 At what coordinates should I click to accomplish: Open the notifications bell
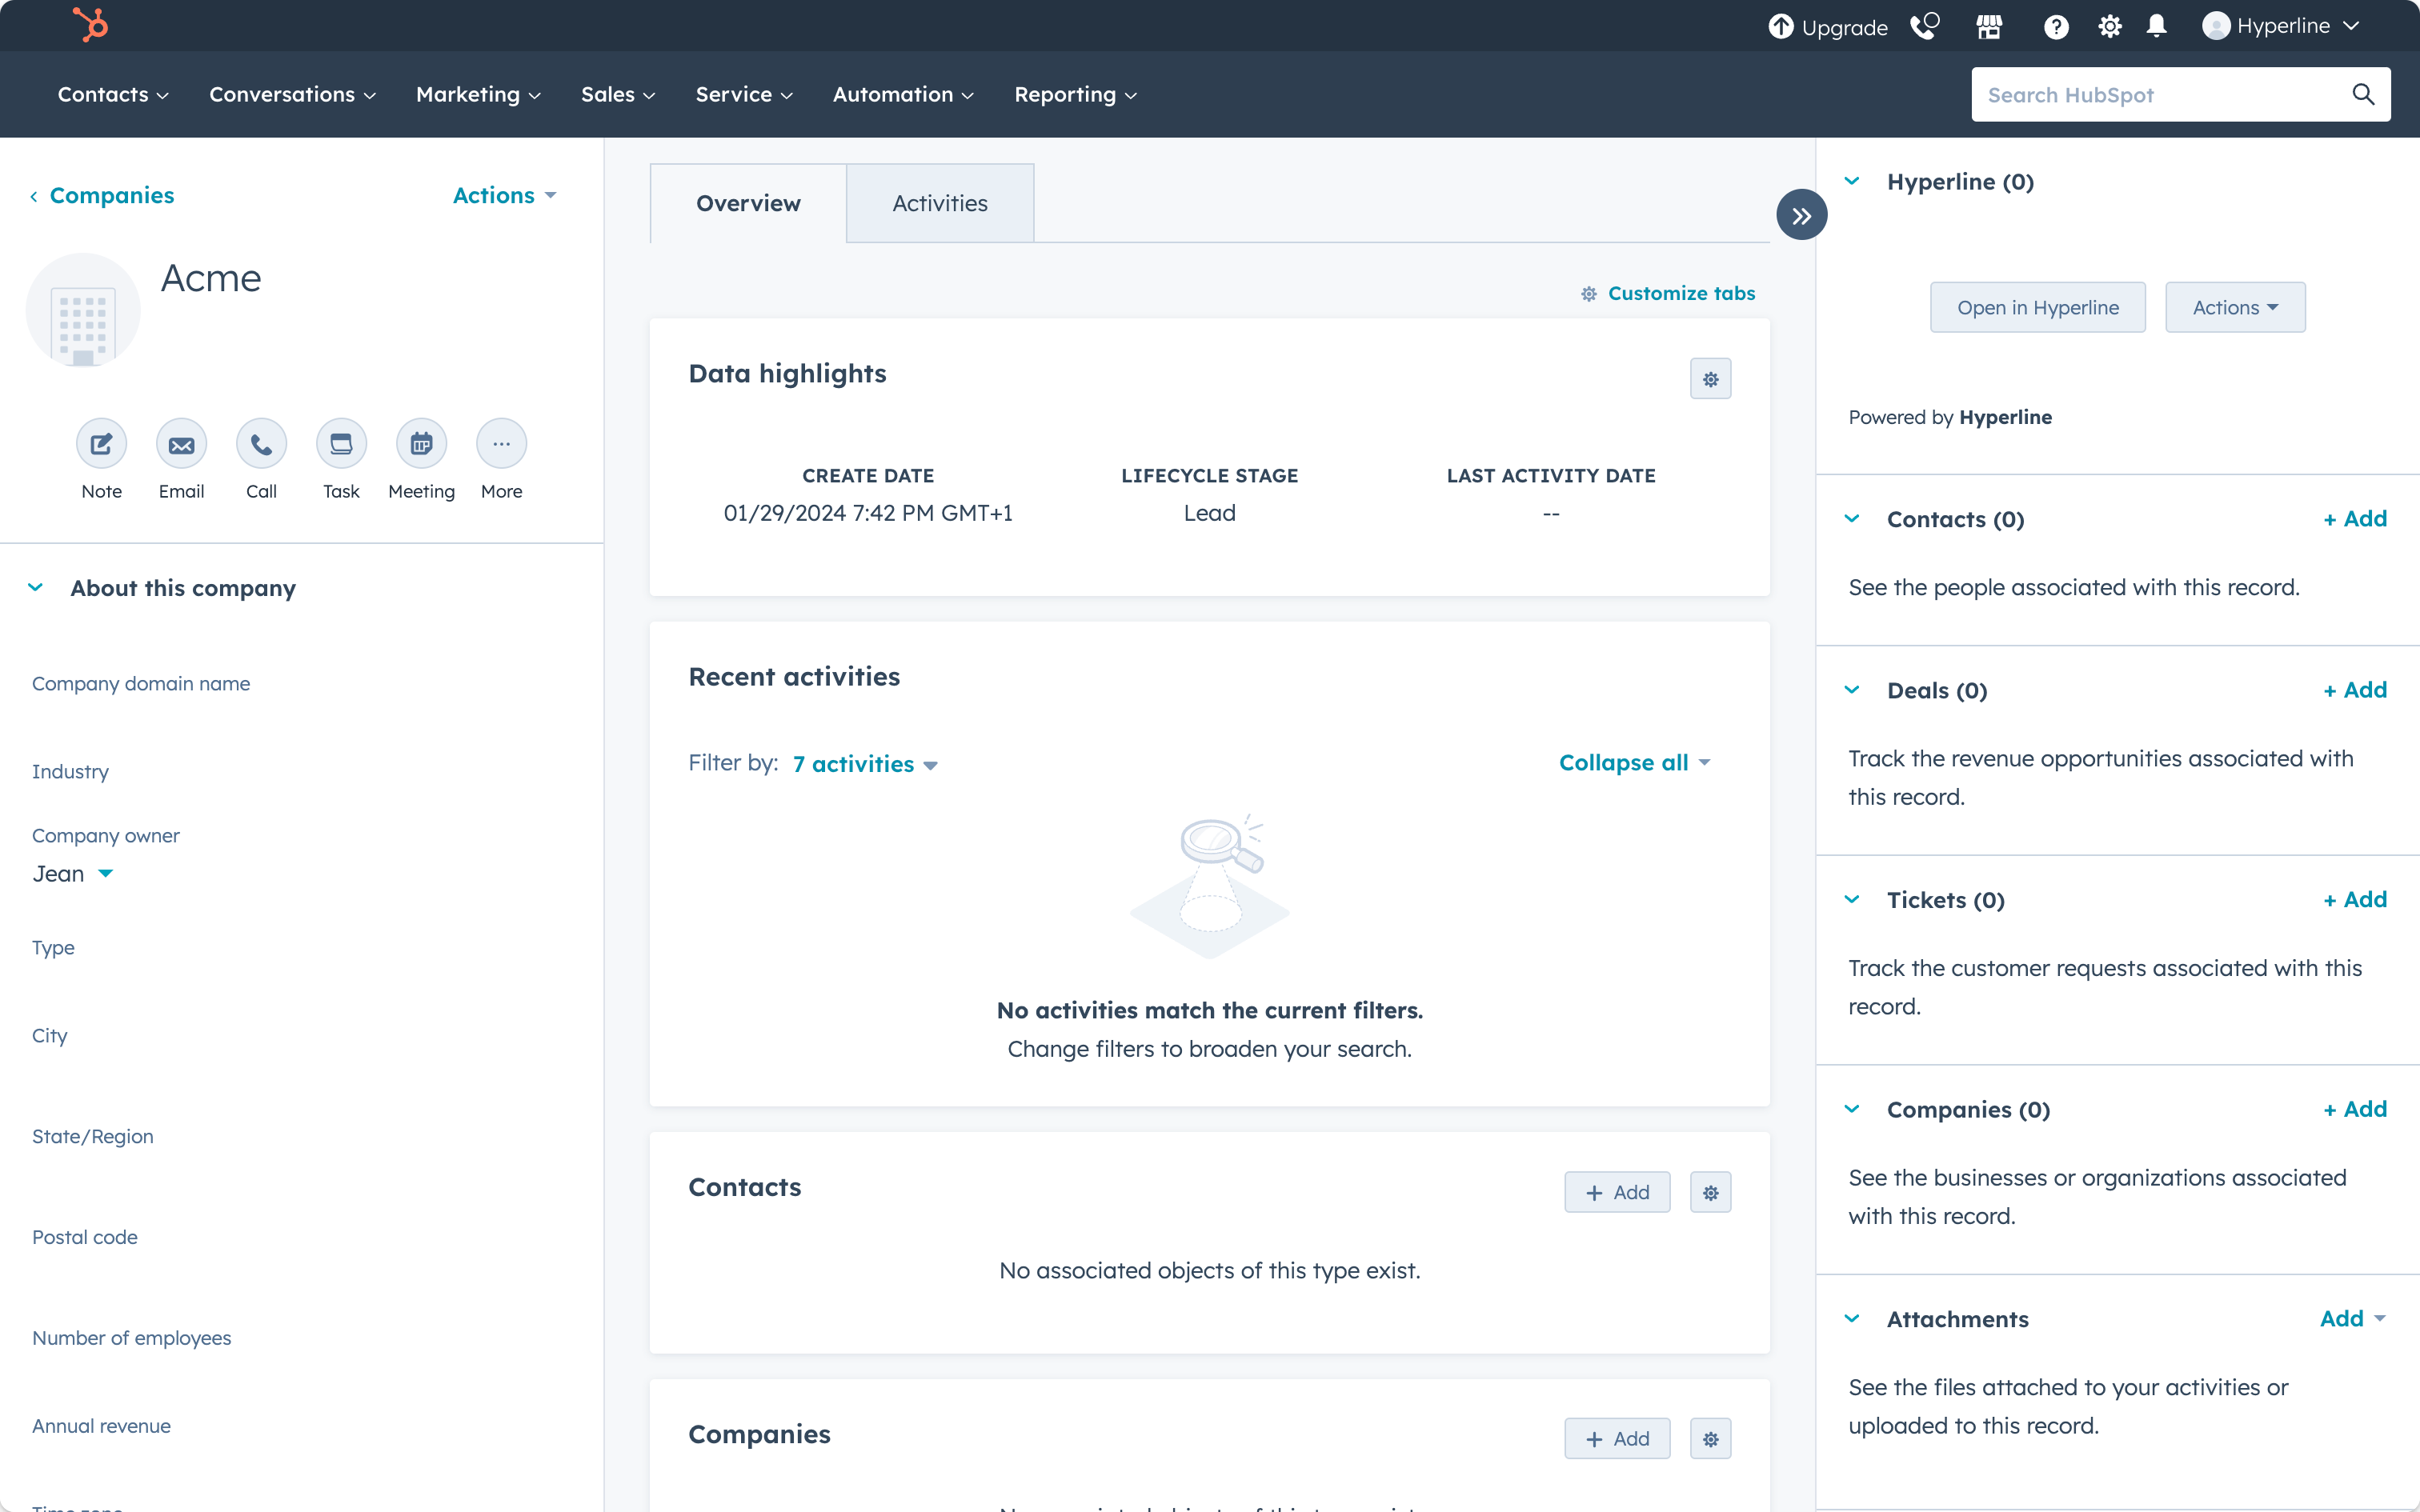click(2157, 26)
